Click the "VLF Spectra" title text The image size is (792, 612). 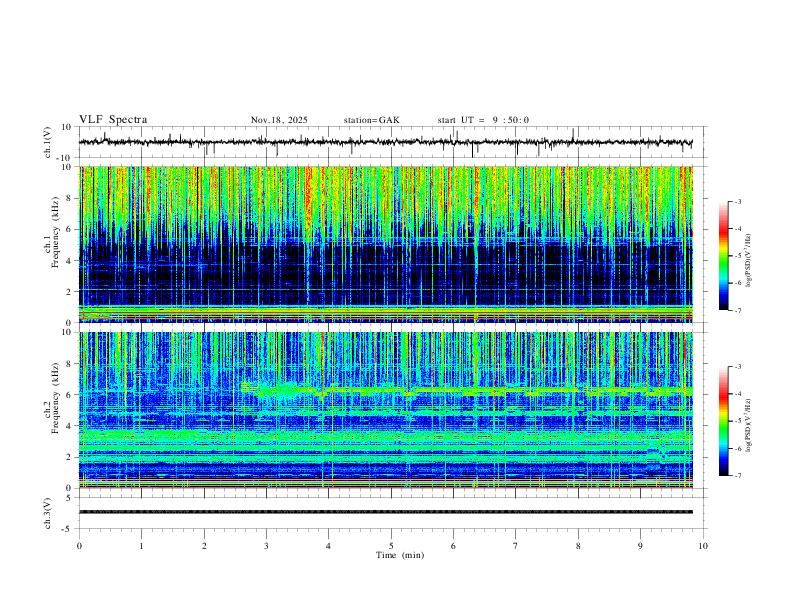coord(113,120)
